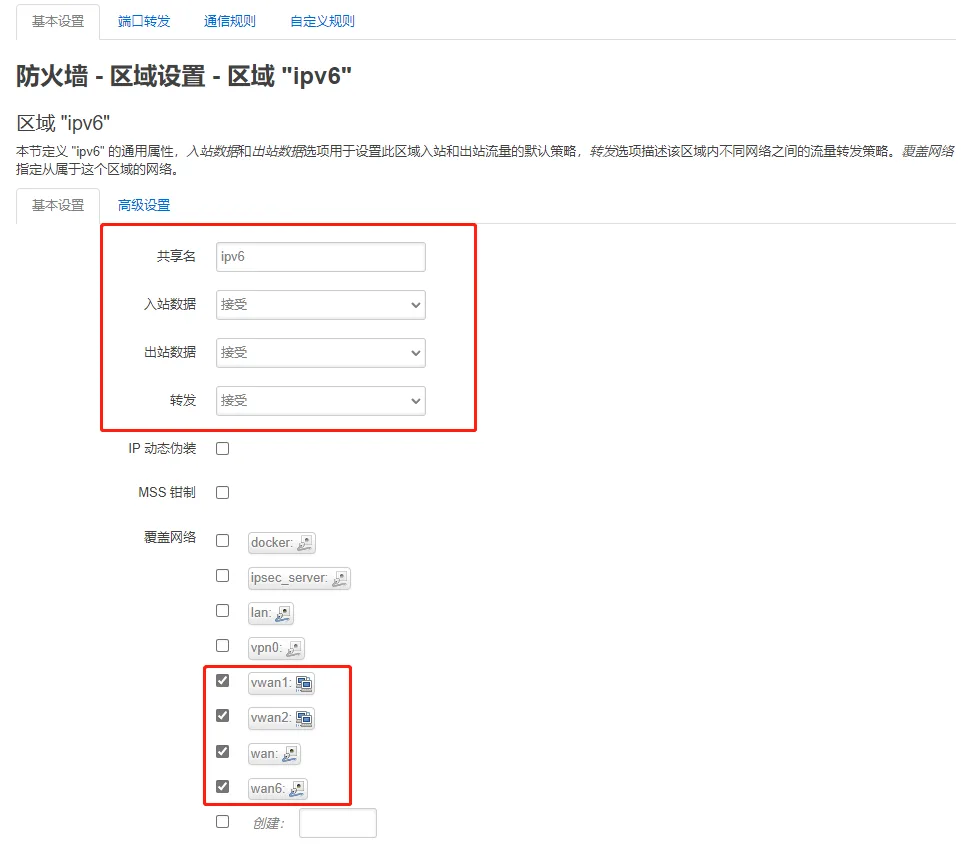Check the 创建 new network checkbox
The height and width of the screenshot is (858, 972).
click(x=223, y=821)
